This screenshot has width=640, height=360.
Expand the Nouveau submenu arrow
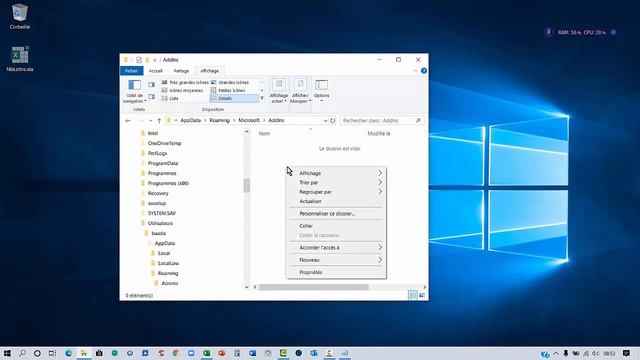click(x=380, y=260)
